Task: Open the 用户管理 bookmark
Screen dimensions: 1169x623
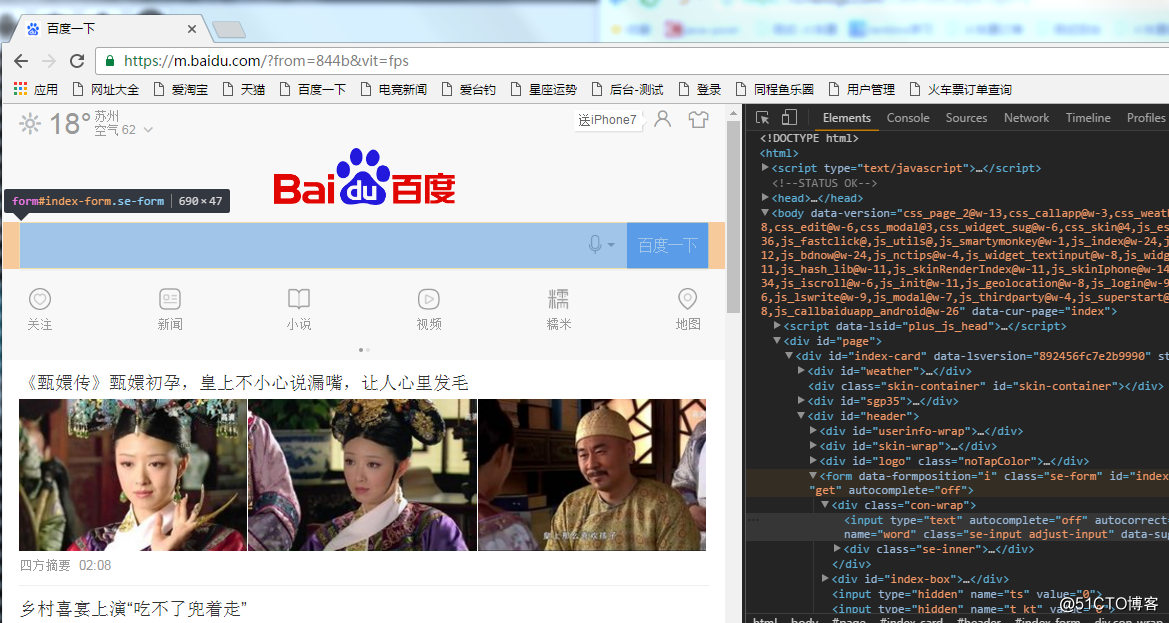Action: pyautogui.click(x=861, y=89)
